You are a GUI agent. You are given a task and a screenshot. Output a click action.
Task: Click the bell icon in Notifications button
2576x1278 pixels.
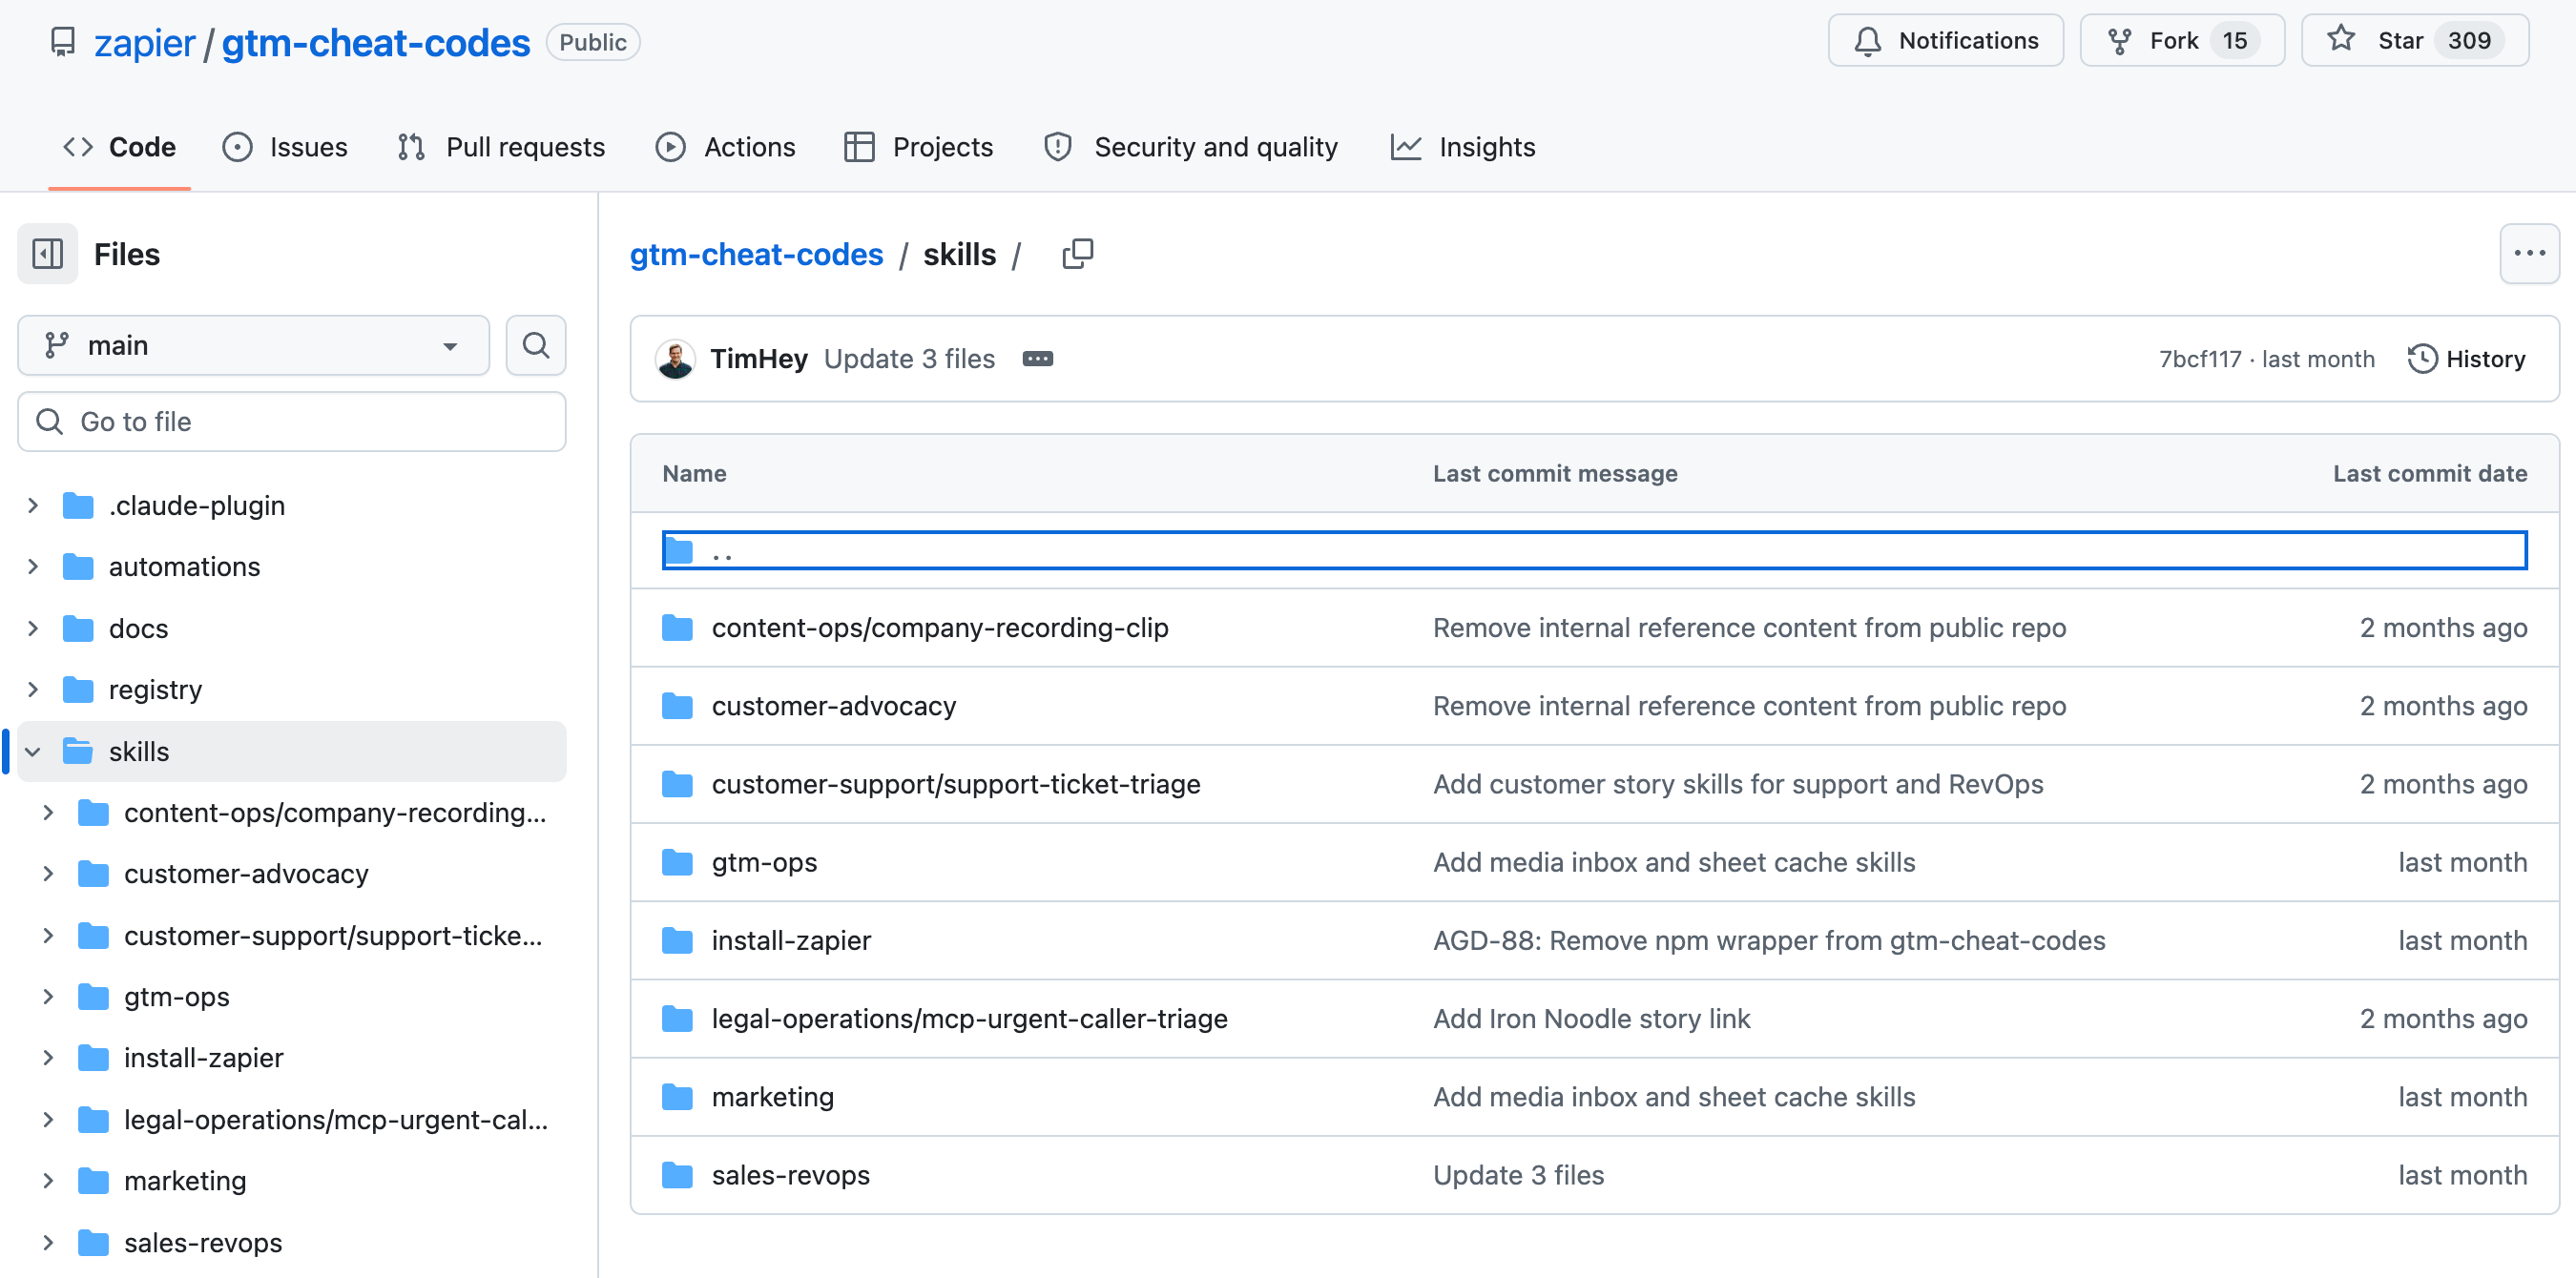(1867, 41)
